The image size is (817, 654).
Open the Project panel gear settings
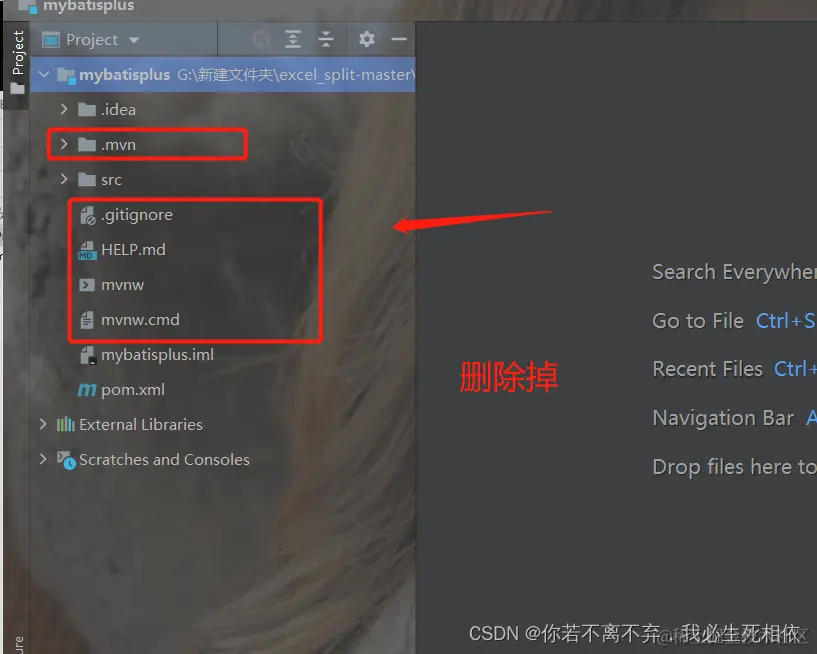click(x=367, y=39)
